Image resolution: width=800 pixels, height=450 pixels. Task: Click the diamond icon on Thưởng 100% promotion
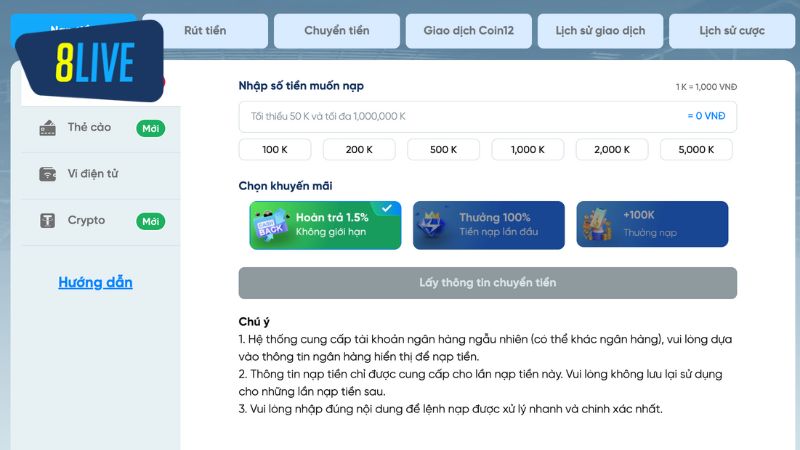(435, 226)
